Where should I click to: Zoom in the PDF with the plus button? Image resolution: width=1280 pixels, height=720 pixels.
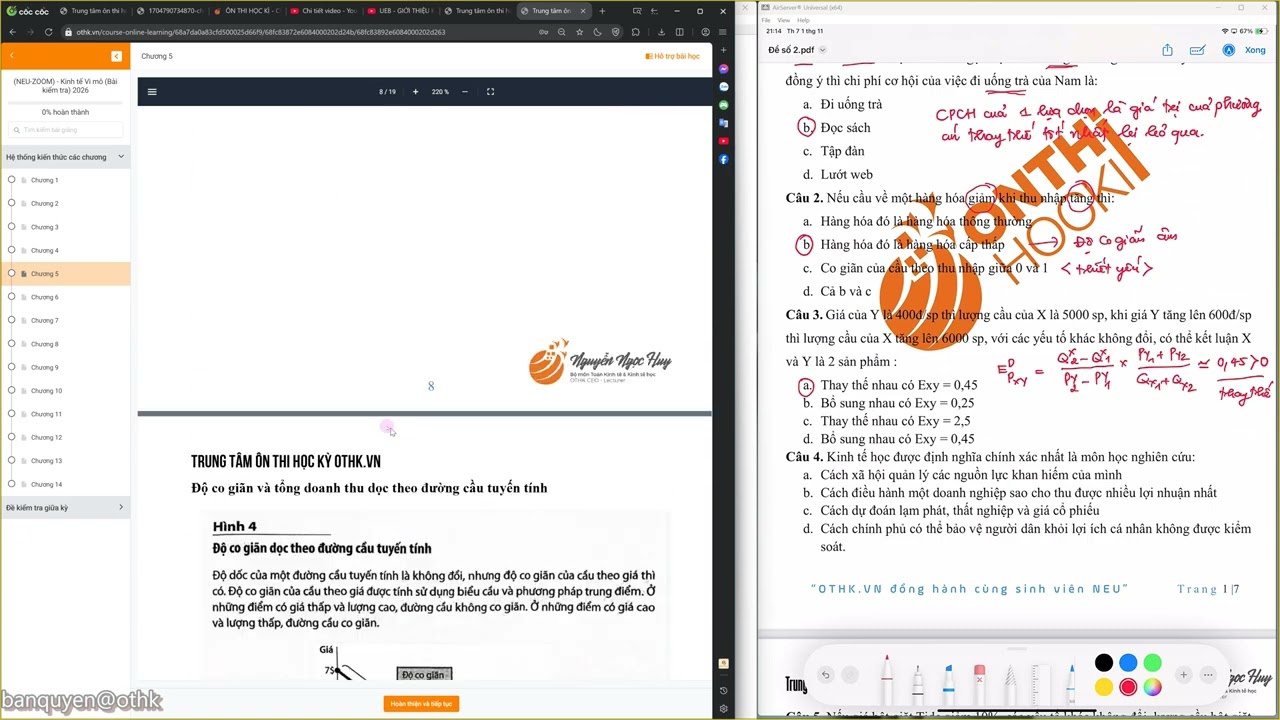click(x=415, y=92)
